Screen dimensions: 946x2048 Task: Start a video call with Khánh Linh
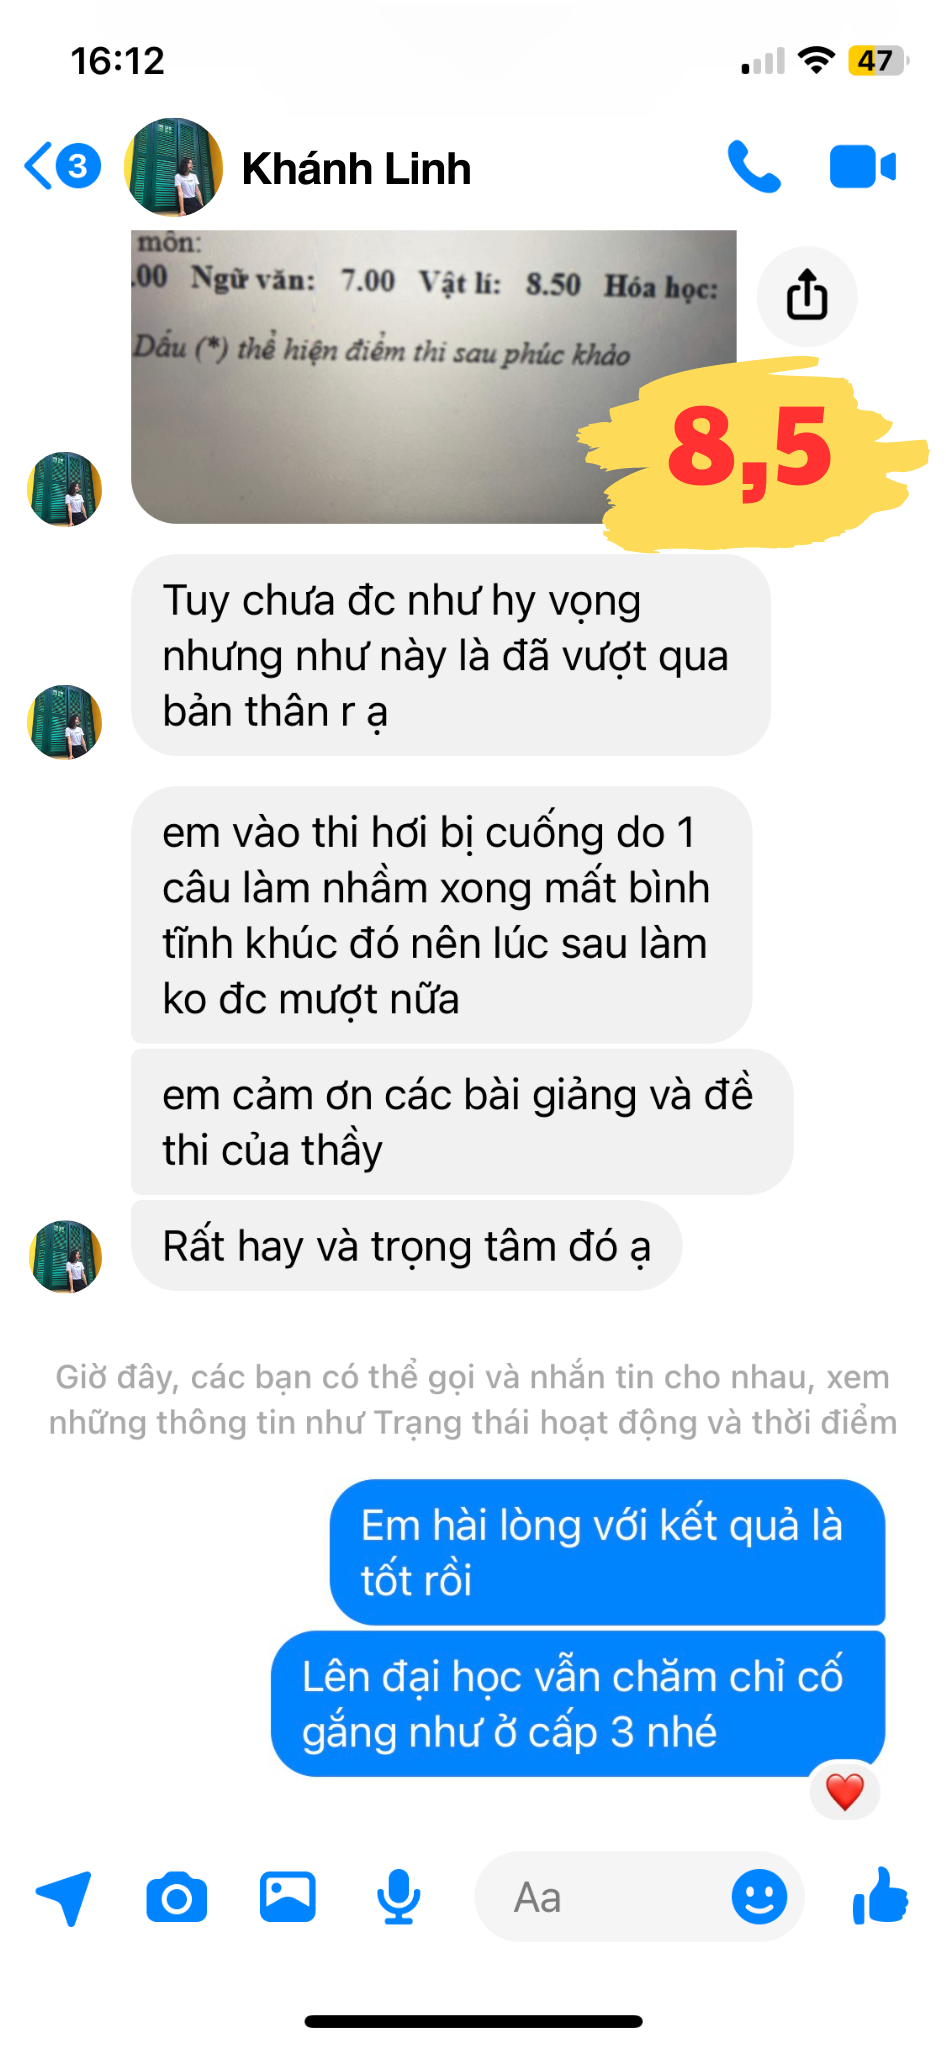pos(863,167)
